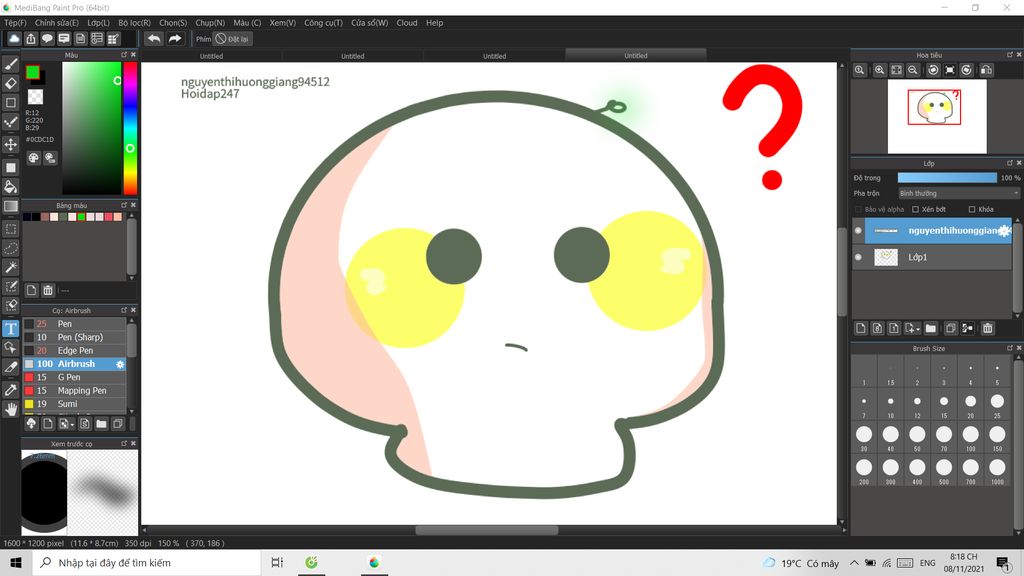The width and height of the screenshot is (1024, 576).
Task: Click the rainbow hue slider strip
Action: pyautogui.click(x=130, y=128)
